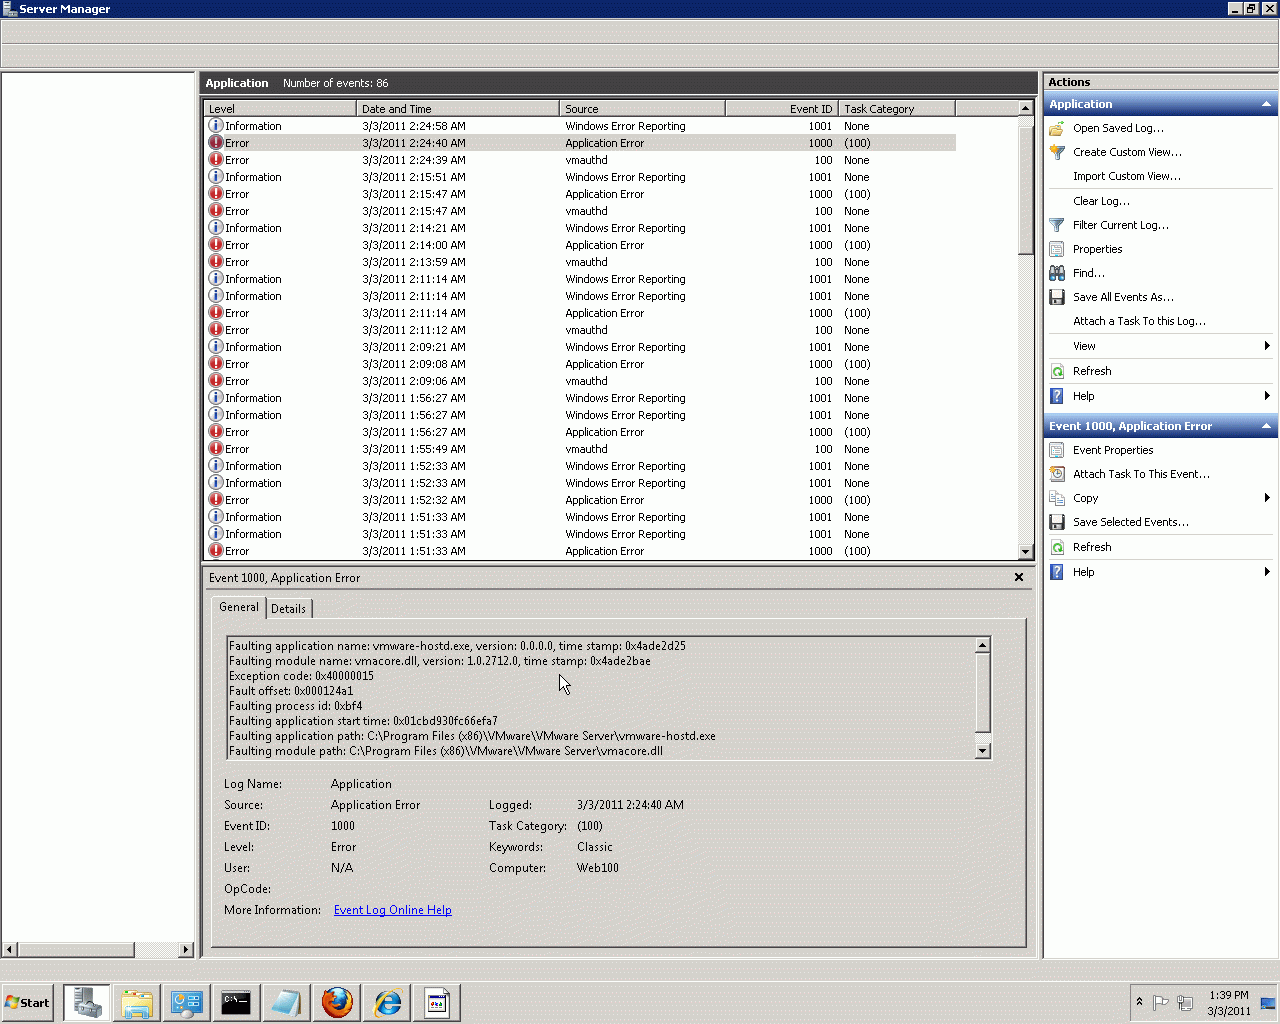Screen dimensions: 1280x1024
Task: Click the Find binoculars icon
Action: tap(1056, 273)
